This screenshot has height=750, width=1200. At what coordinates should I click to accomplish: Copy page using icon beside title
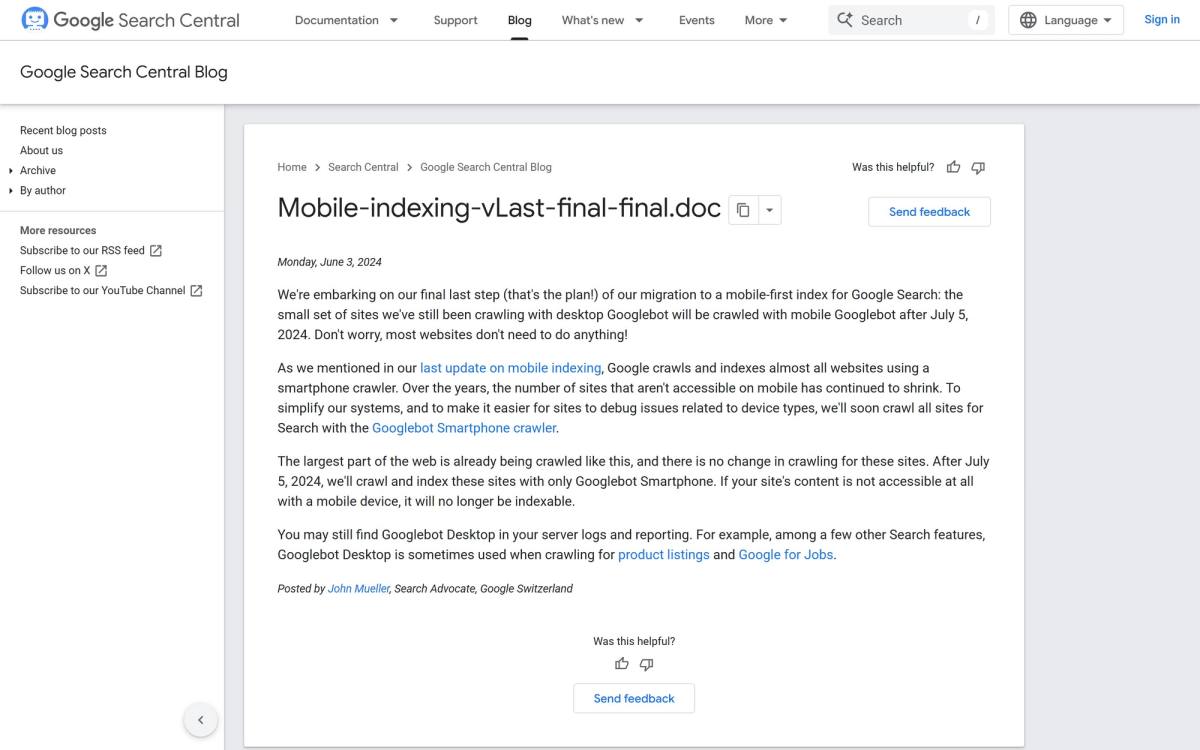[743, 210]
